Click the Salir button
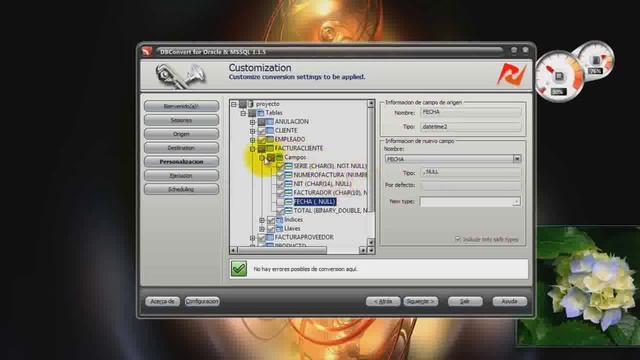Image resolution: width=640 pixels, height=360 pixels. 465,301
